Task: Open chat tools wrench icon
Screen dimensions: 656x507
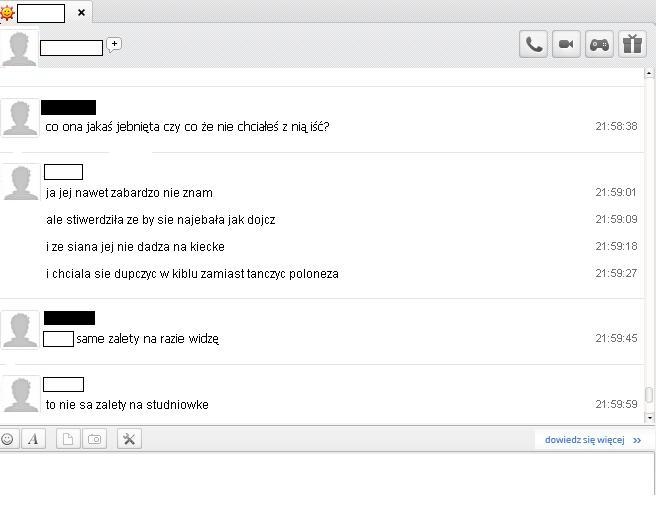Action: [x=129, y=439]
